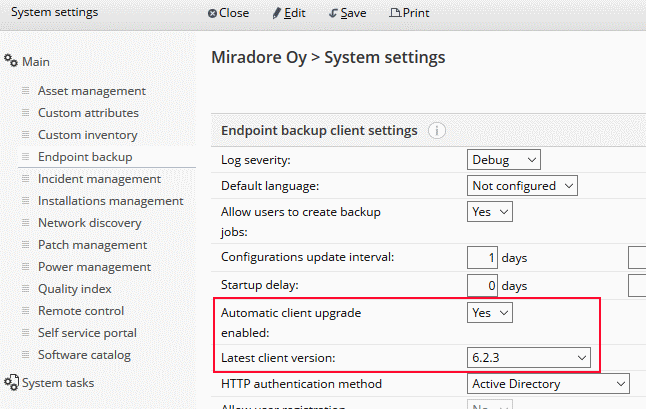The width and height of the screenshot is (646, 409).
Task: Click the gears icon next to Main
Action: tap(11, 61)
